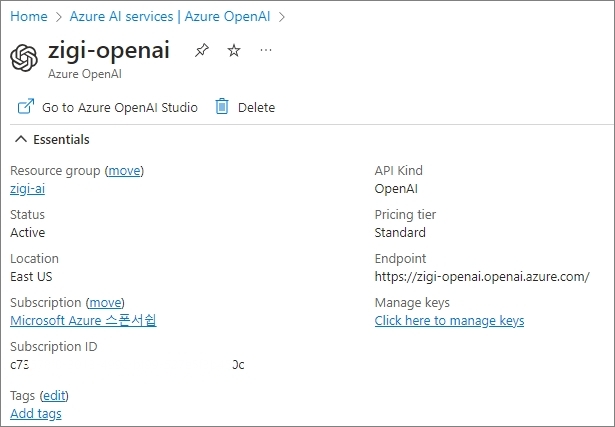The width and height of the screenshot is (615, 427).
Task: Click move link next to Subscription
Action: point(105,303)
